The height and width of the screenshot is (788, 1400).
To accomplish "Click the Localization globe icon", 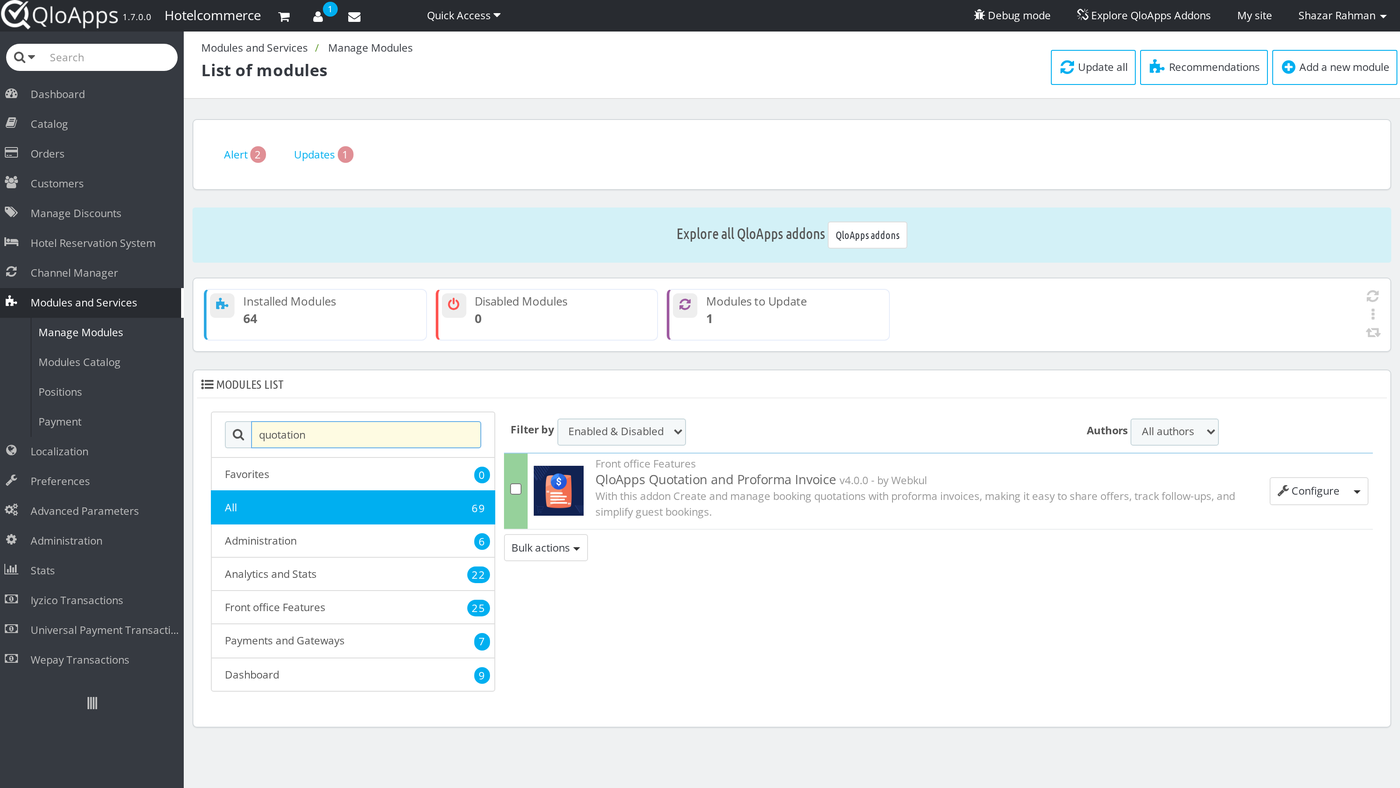I will (12, 451).
